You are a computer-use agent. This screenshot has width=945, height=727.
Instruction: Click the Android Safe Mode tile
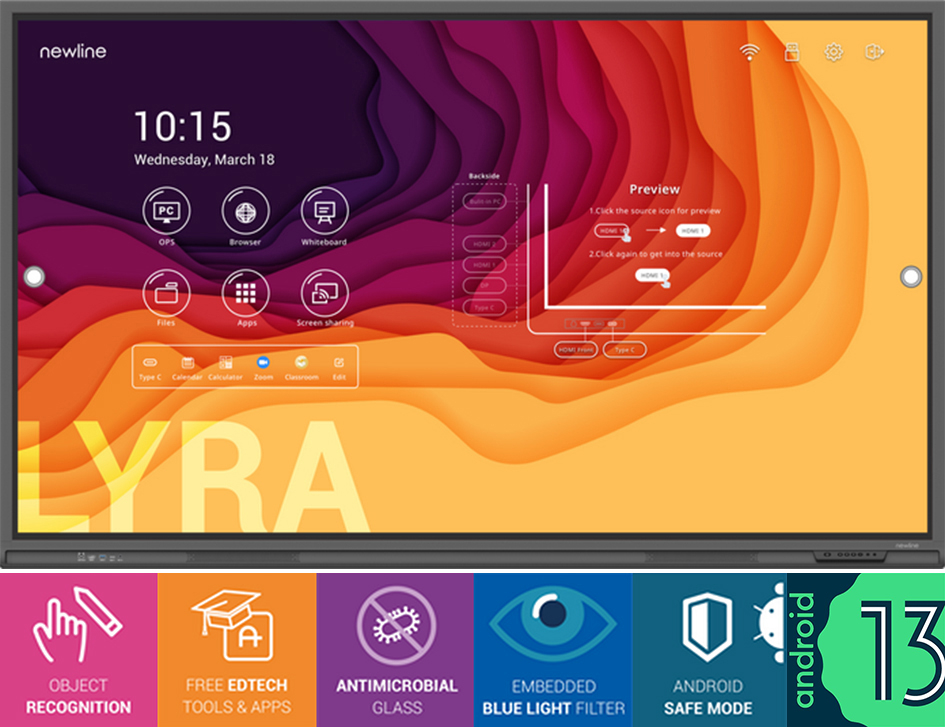pos(709,650)
